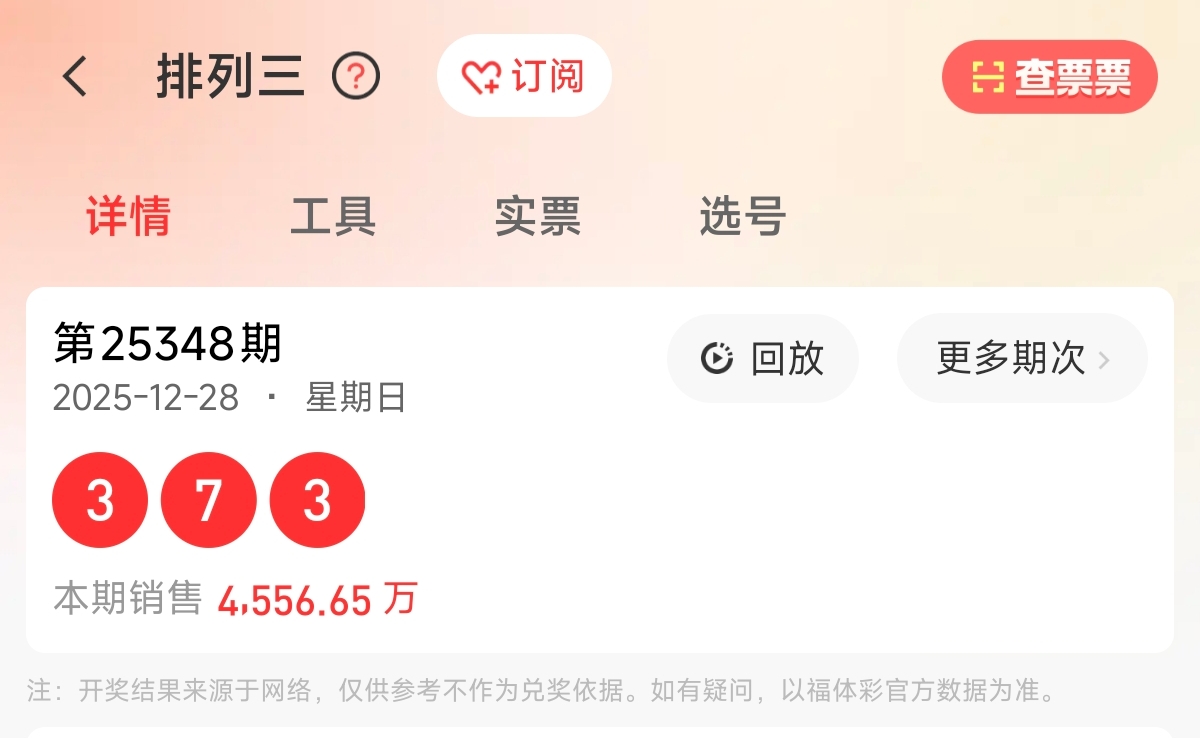
Task: Expand 更多期次 for more draws
Action: tap(1022, 358)
